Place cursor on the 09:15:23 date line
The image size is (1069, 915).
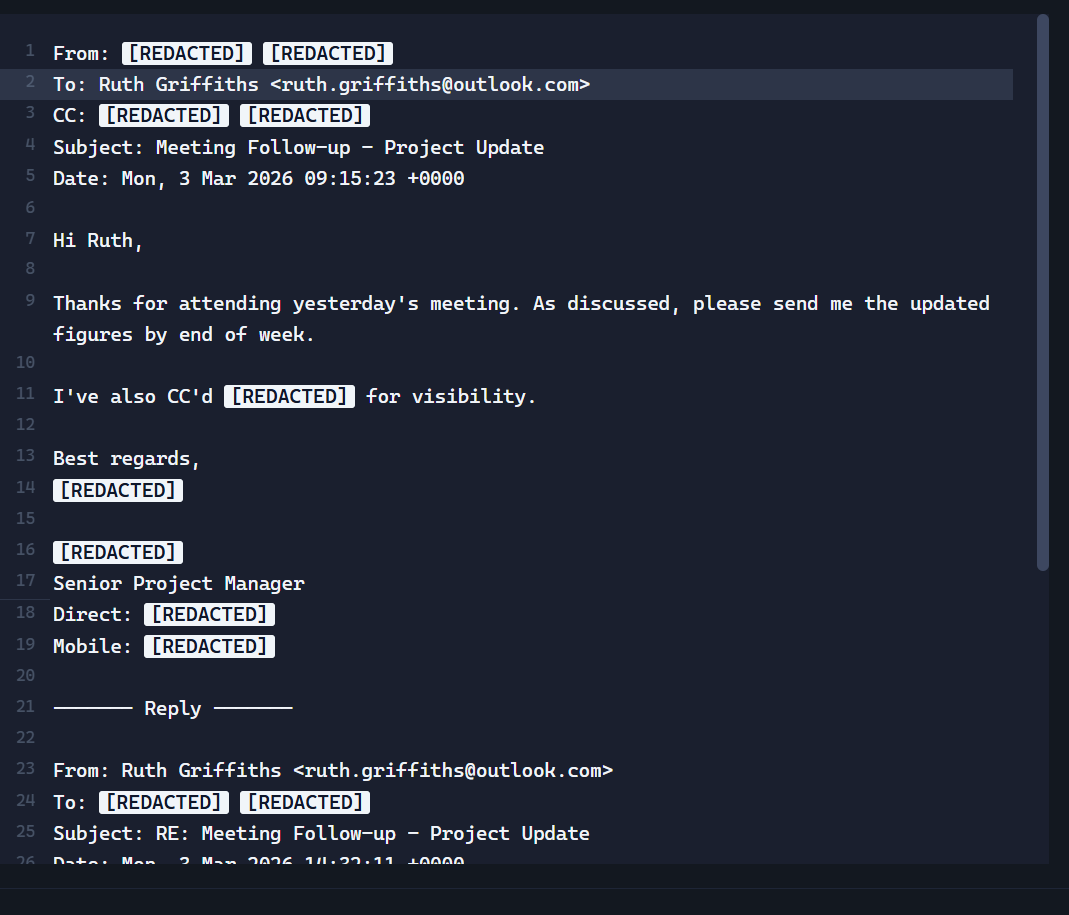pos(258,179)
